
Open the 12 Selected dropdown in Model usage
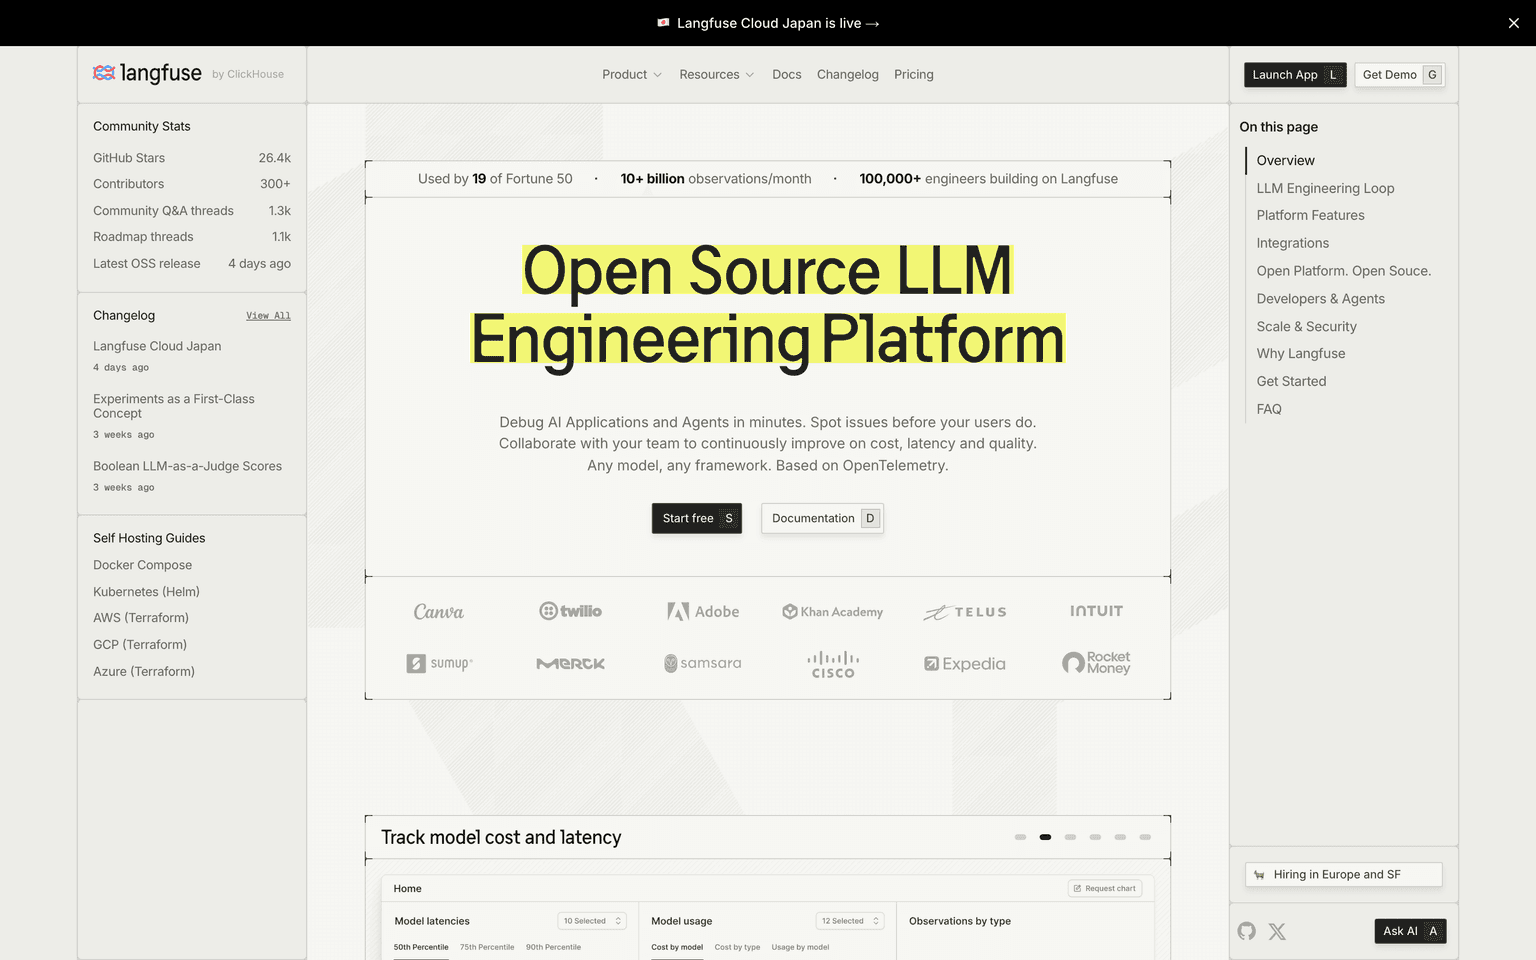tap(850, 921)
